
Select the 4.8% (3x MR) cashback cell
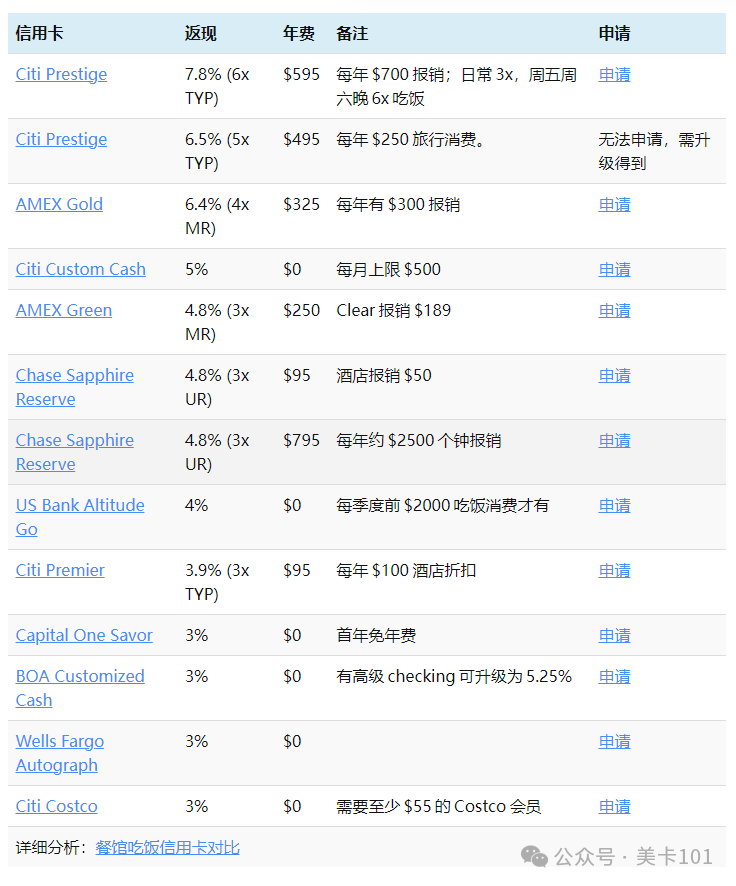217,322
